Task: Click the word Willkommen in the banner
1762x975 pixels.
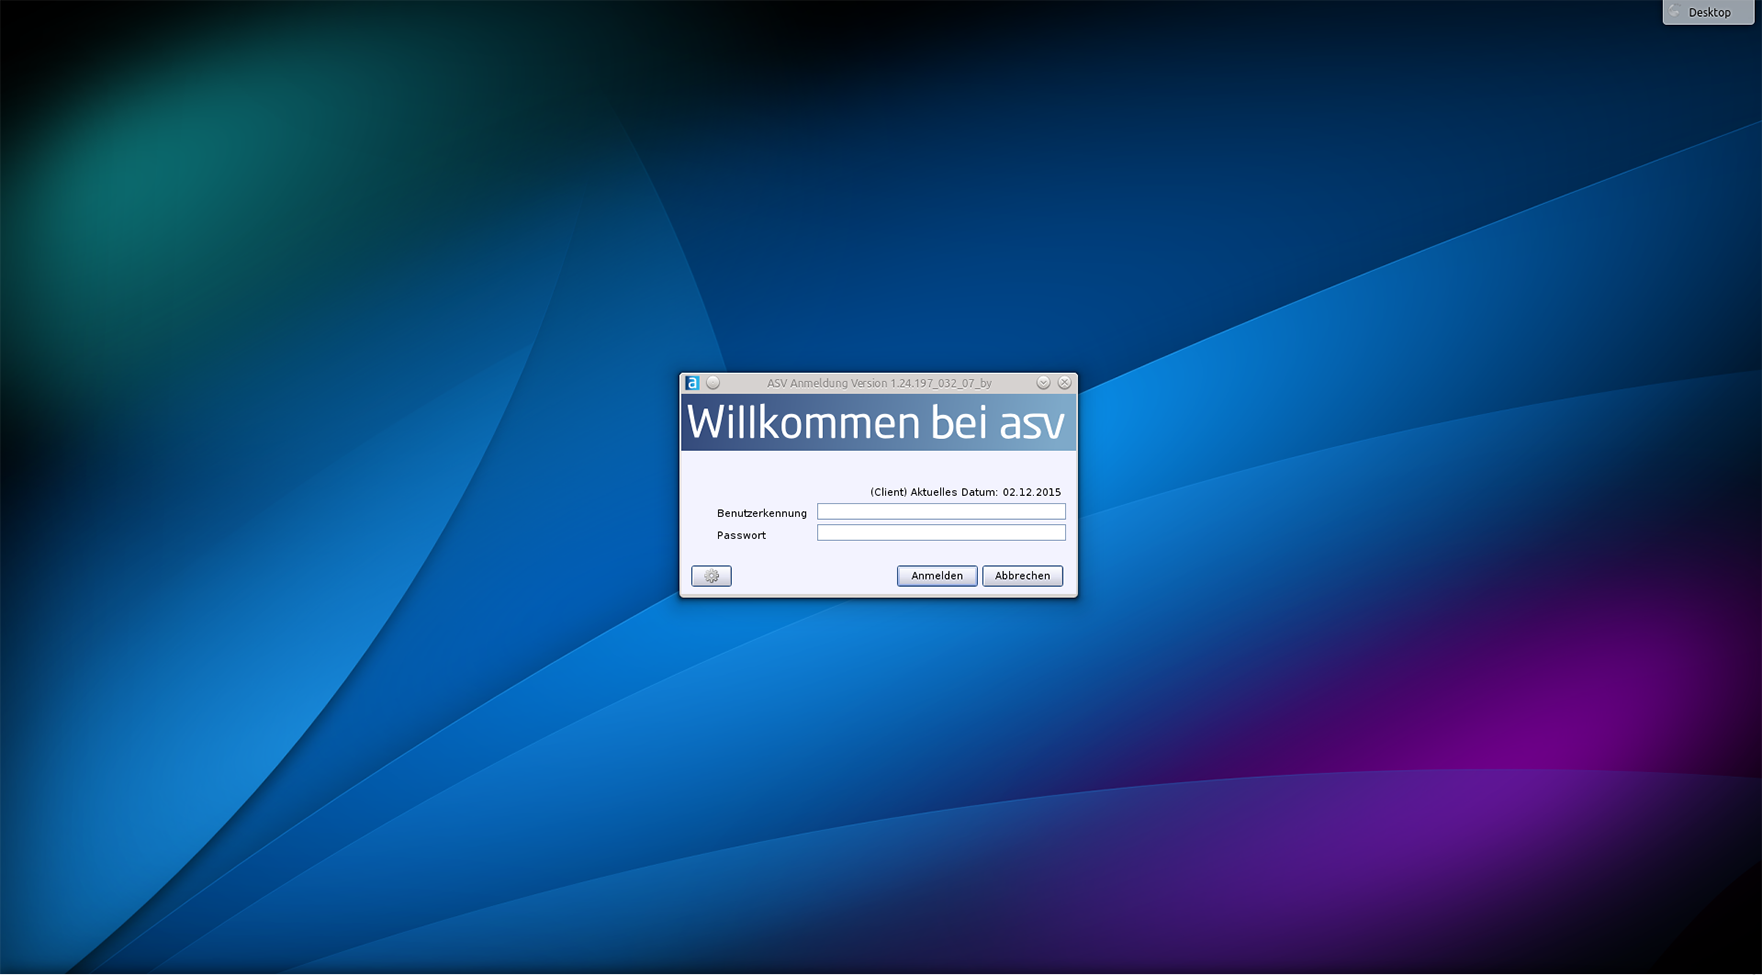Action: (803, 423)
